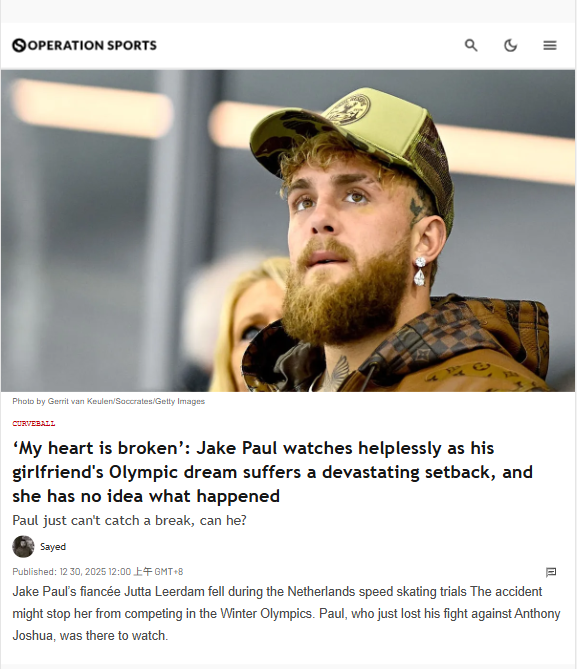Viewport: 577px width, 669px height.
Task: Click the Published date timestamp
Action: (x=98, y=572)
